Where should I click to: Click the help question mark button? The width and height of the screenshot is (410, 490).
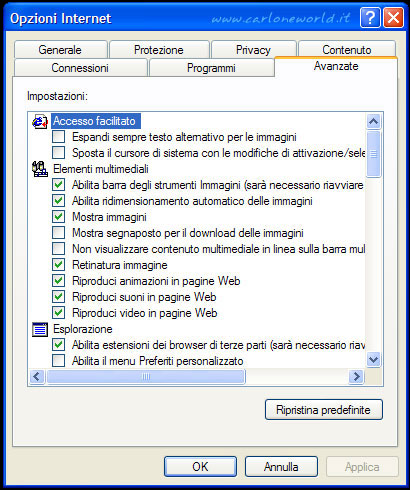pyautogui.click(x=370, y=18)
